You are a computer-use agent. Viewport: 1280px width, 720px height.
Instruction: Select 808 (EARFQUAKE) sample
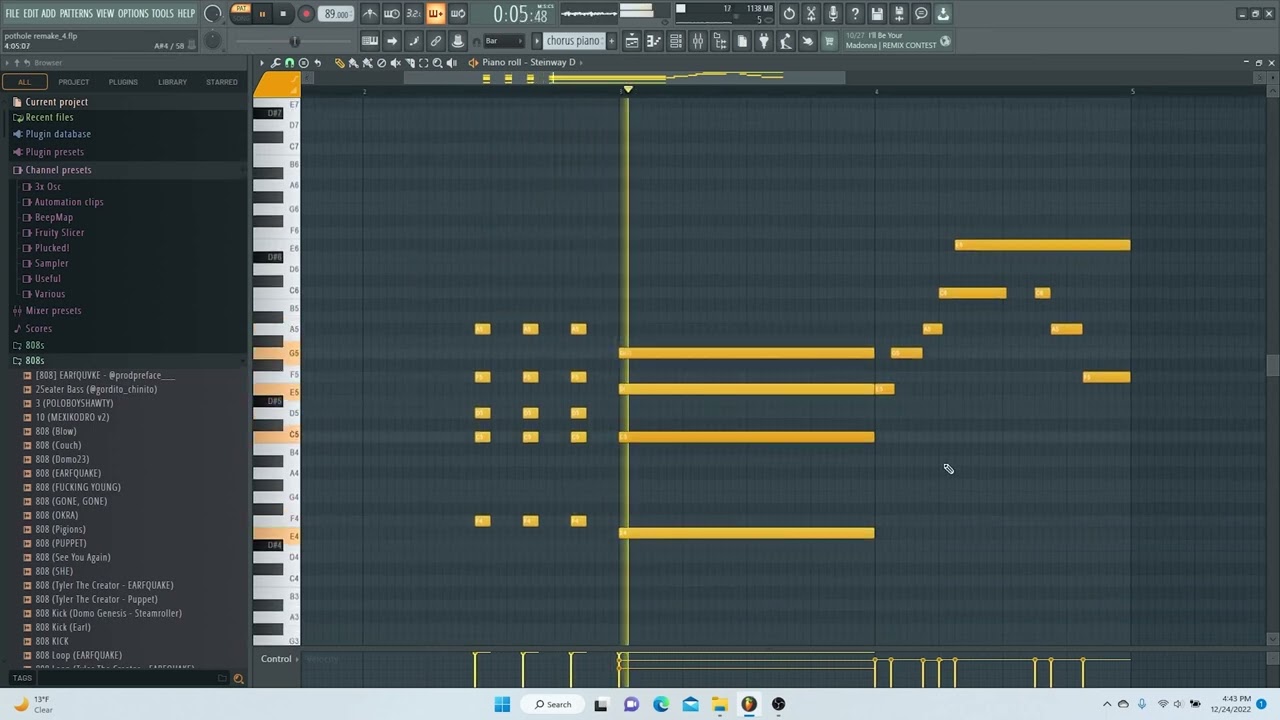tap(68, 473)
